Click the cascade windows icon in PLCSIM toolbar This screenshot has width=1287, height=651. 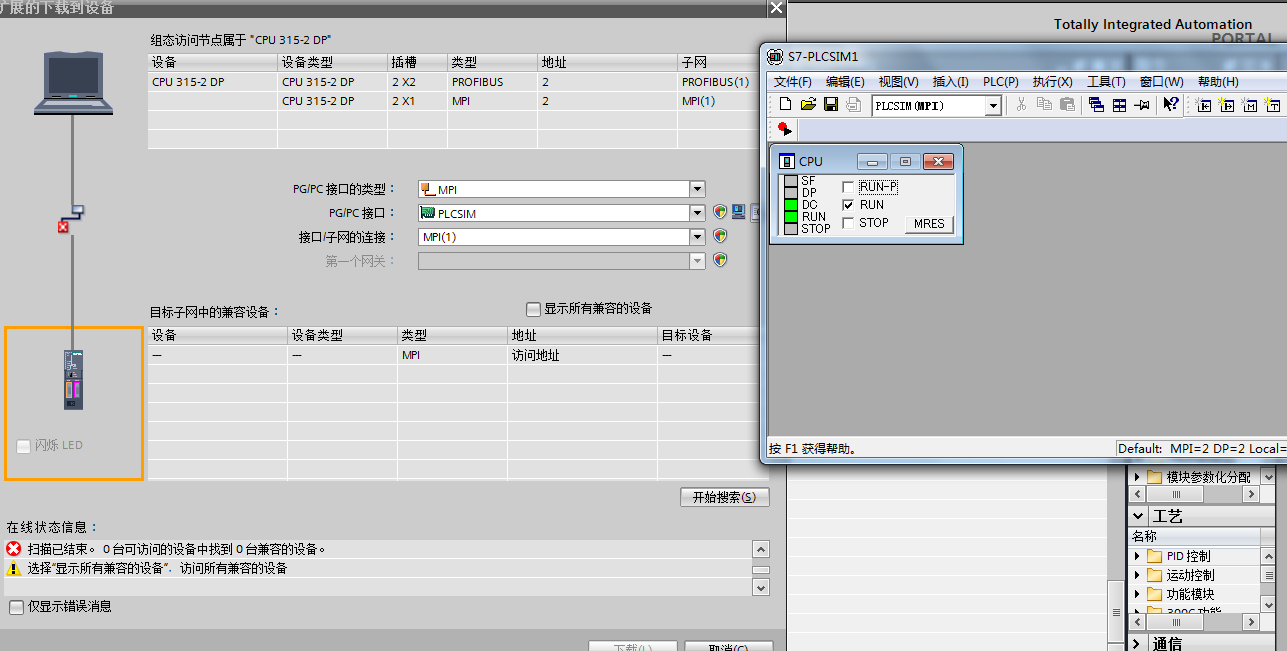1096,105
